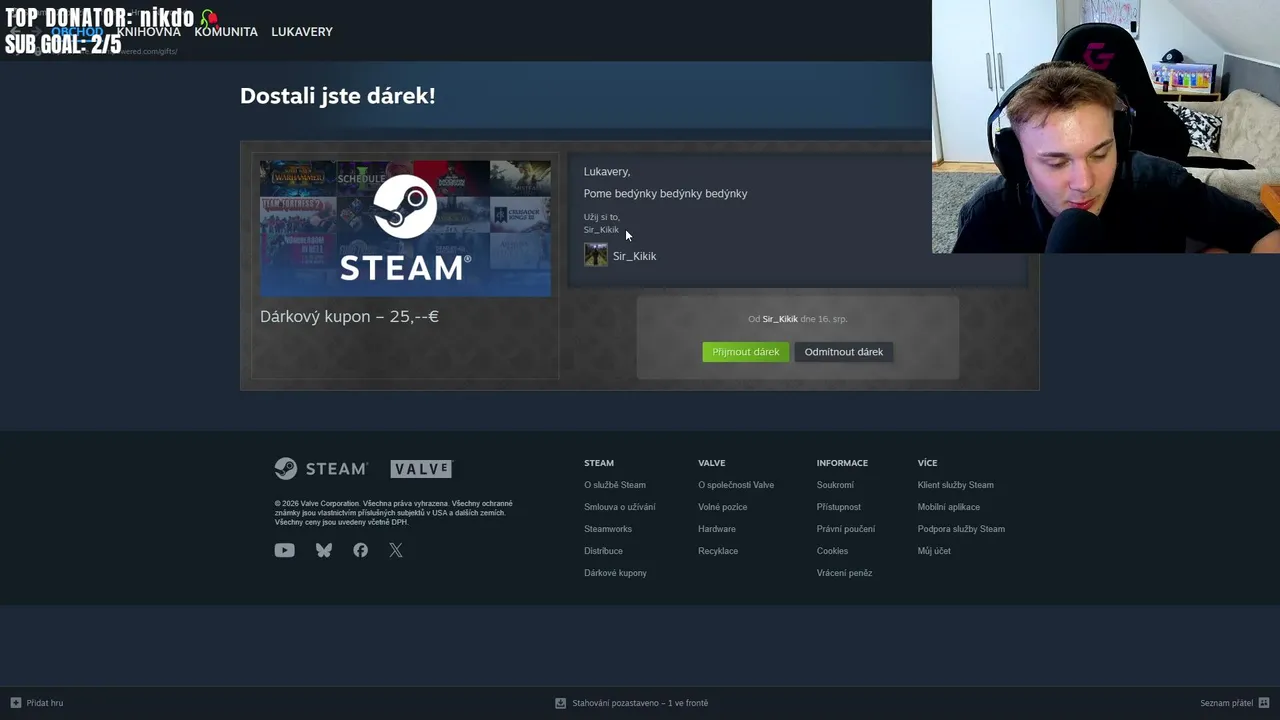The height and width of the screenshot is (720, 1280).
Task: Click the Valve copyright notice text
Action: [394, 513]
